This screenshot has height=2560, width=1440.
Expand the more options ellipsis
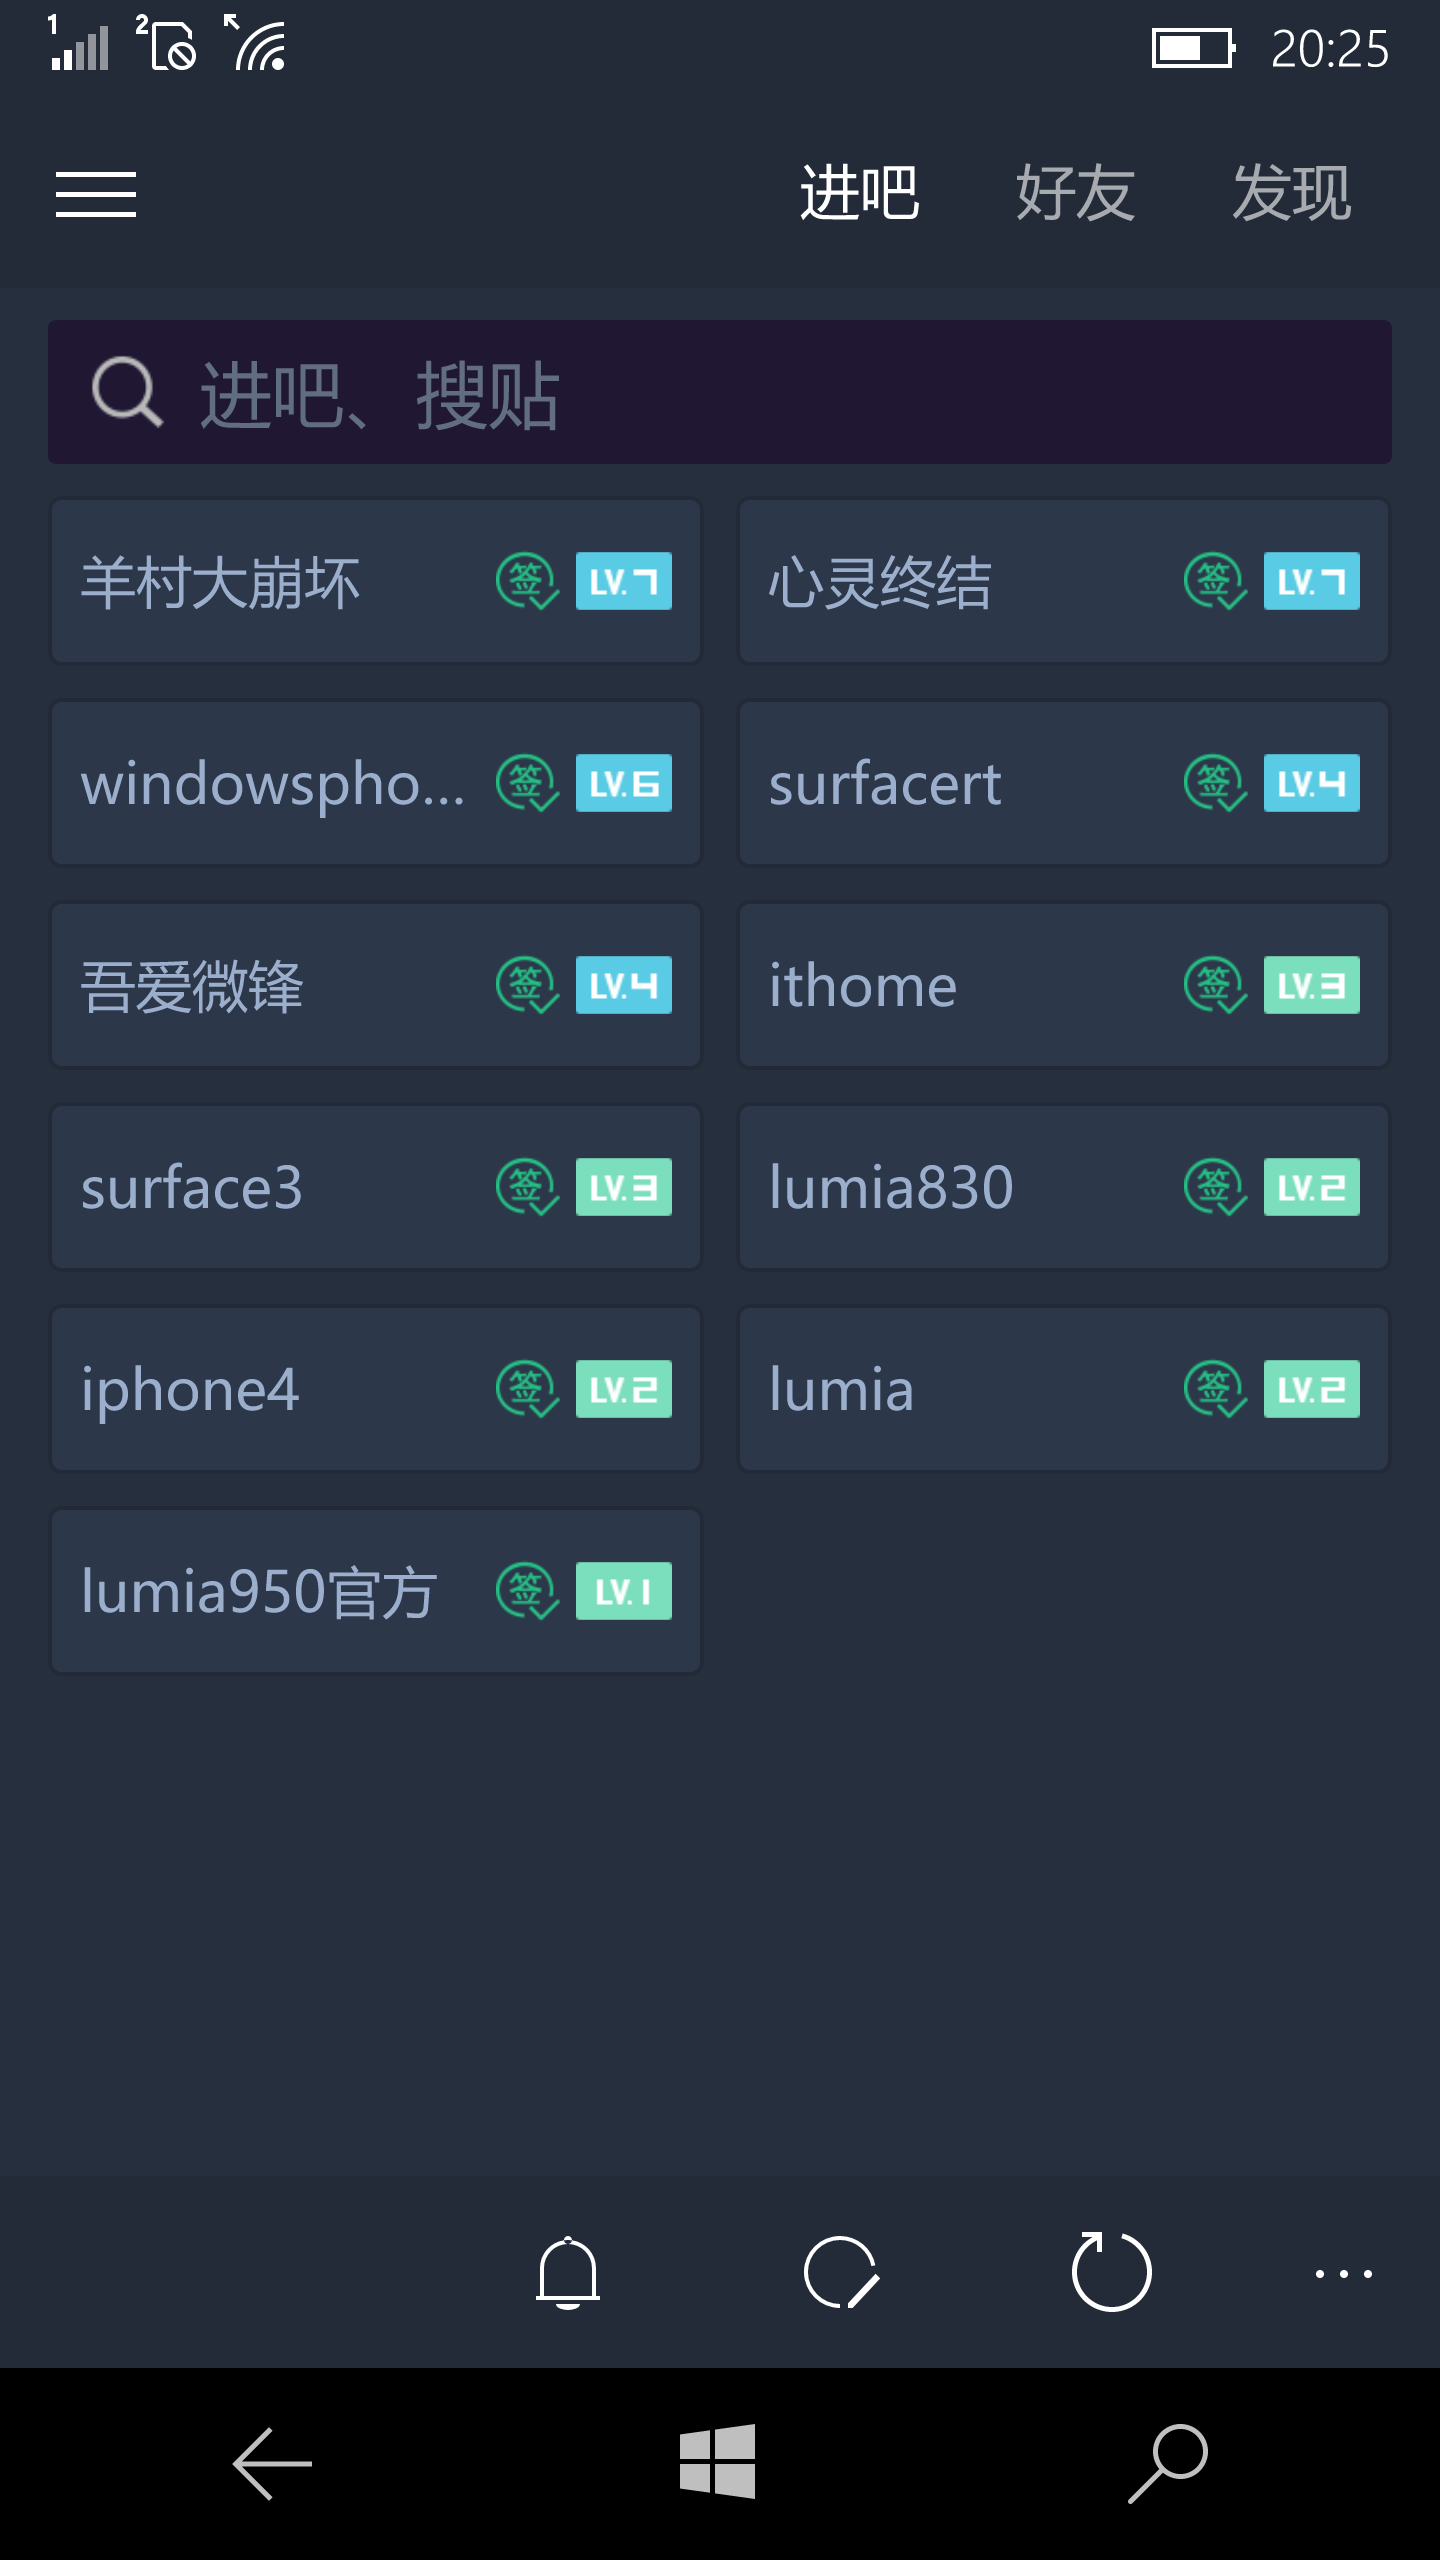[x=1343, y=2274]
